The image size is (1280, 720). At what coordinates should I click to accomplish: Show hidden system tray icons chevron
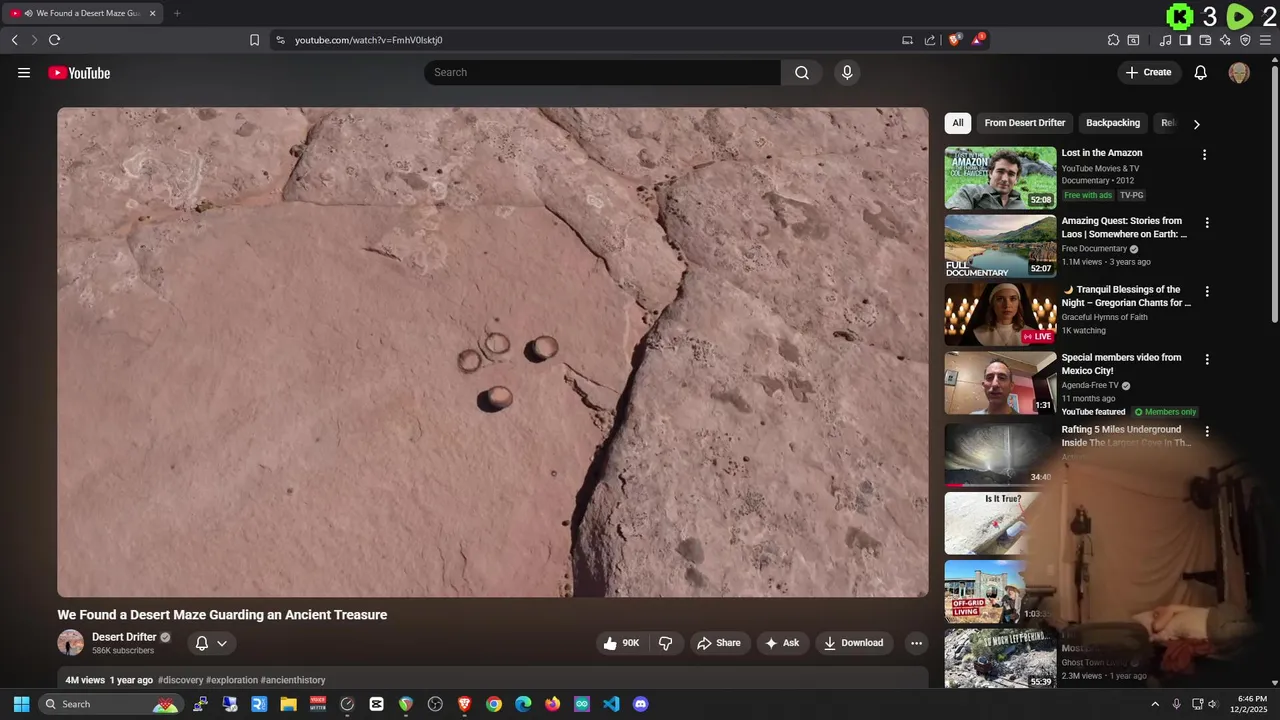tap(1155, 704)
